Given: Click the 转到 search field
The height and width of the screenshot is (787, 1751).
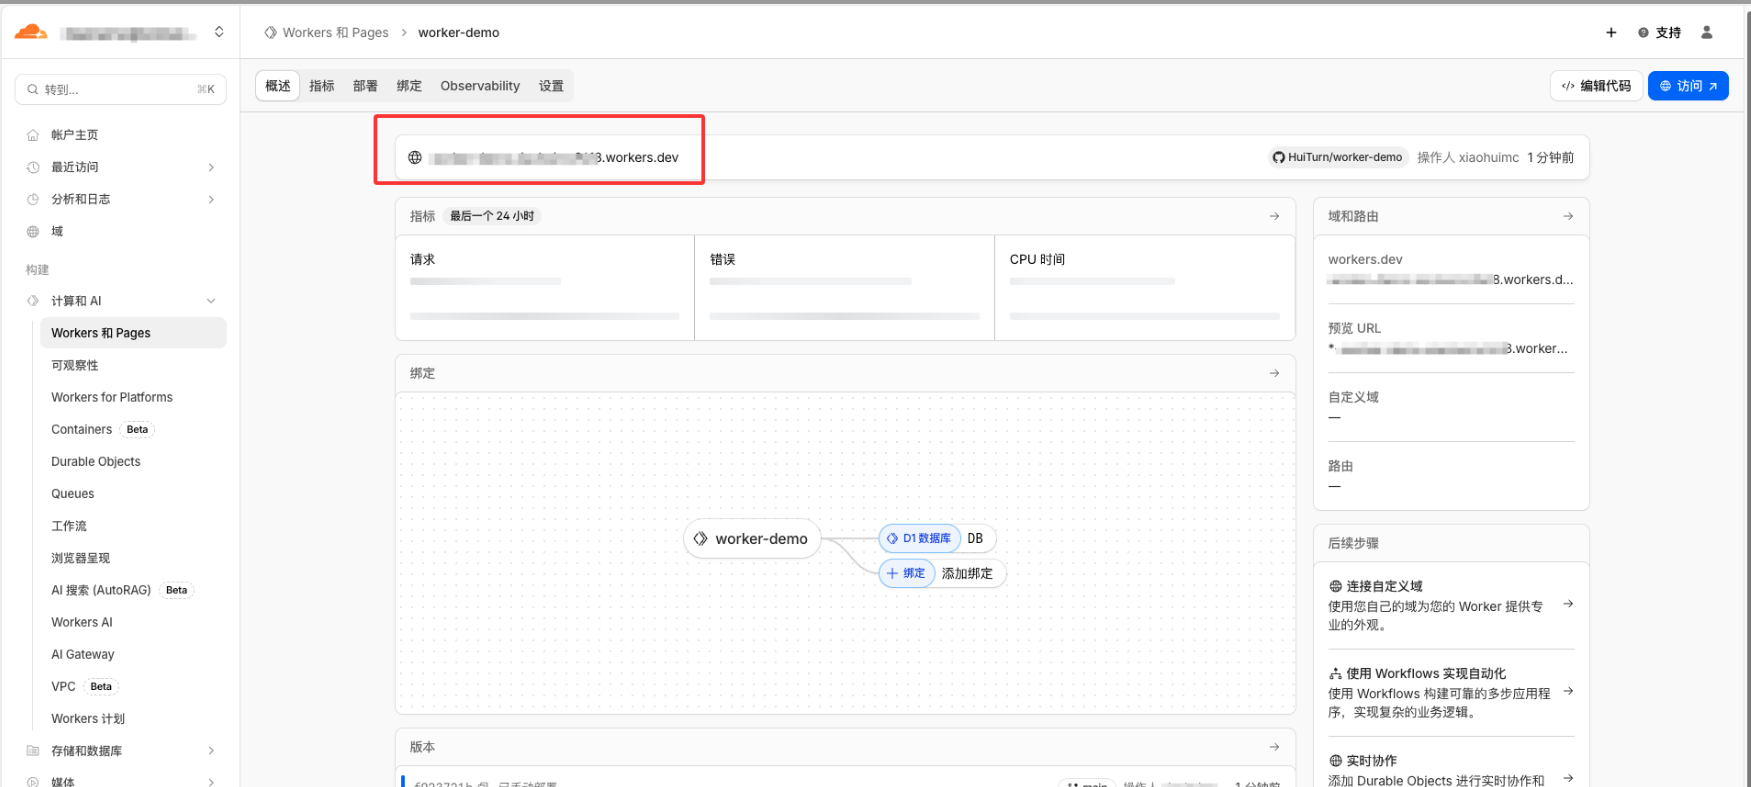Looking at the screenshot, I should [120, 90].
